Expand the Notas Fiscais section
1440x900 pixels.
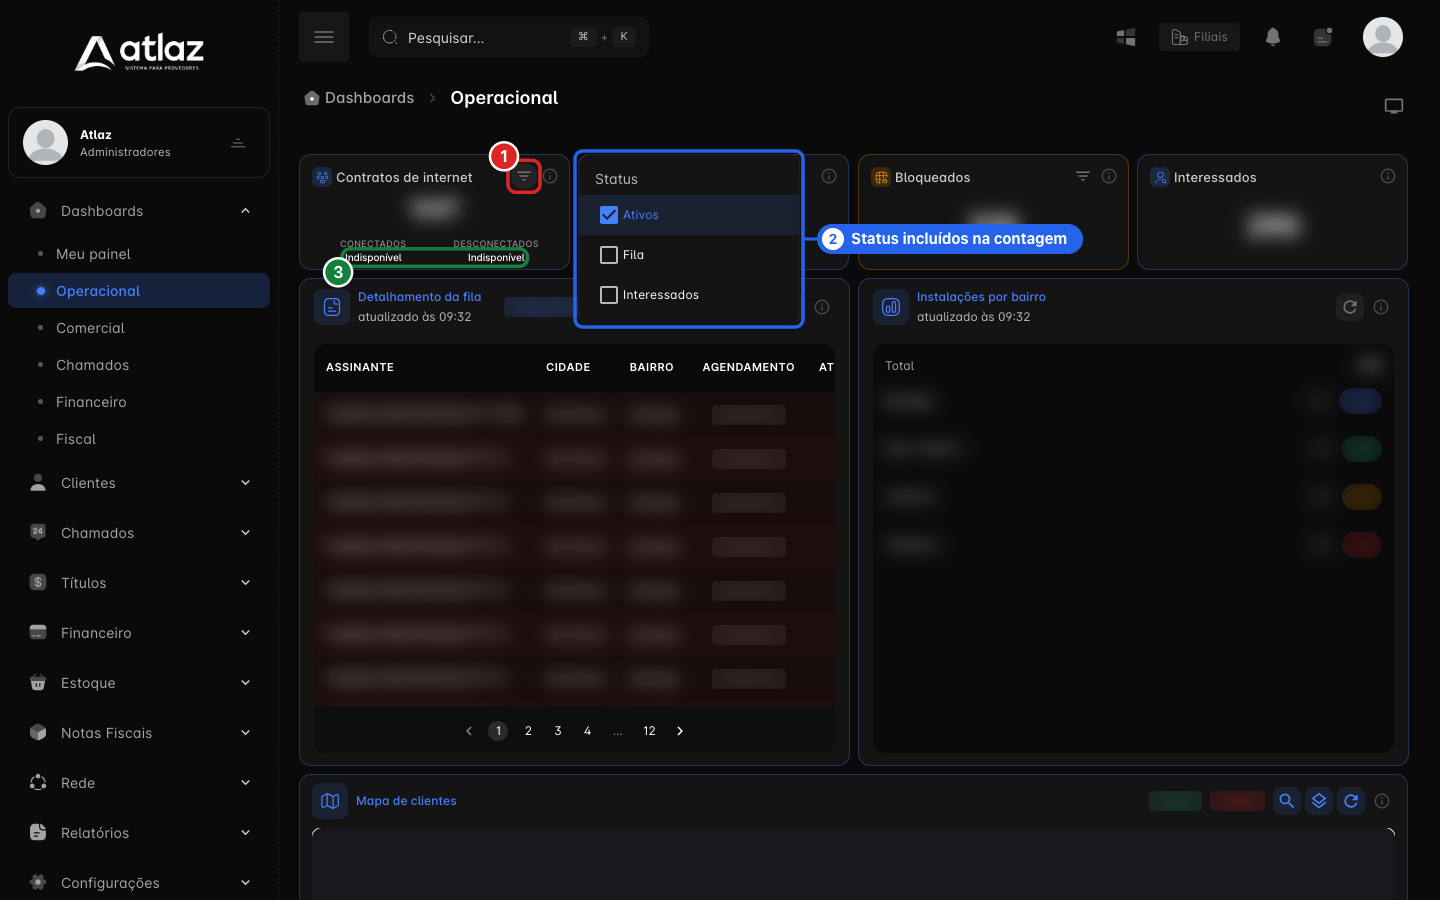click(x=245, y=733)
